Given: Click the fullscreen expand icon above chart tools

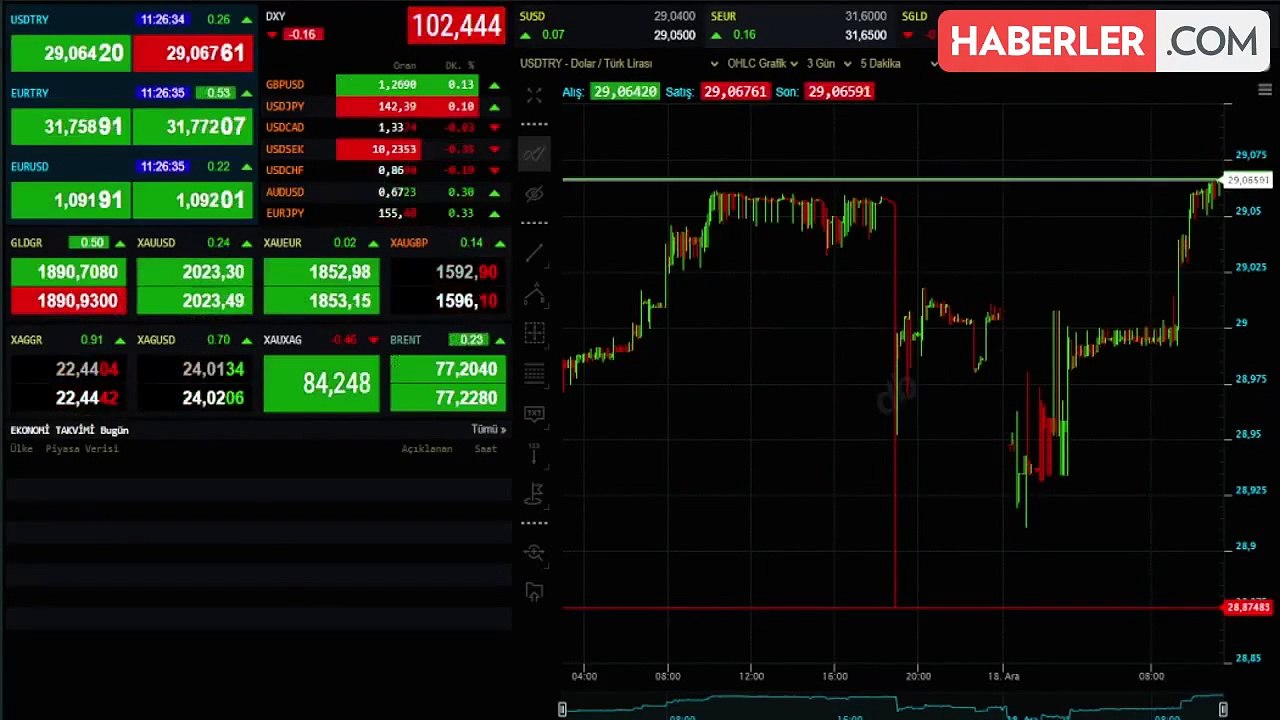Looking at the screenshot, I should (534, 95).
